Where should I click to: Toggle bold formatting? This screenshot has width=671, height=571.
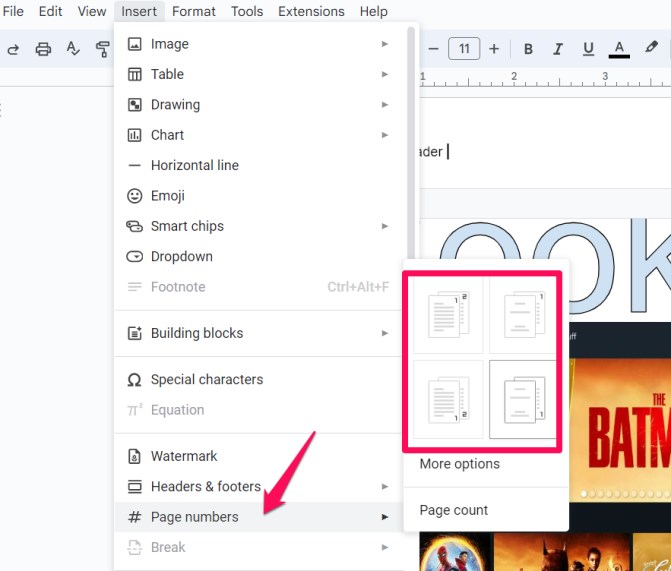(528, 49)
